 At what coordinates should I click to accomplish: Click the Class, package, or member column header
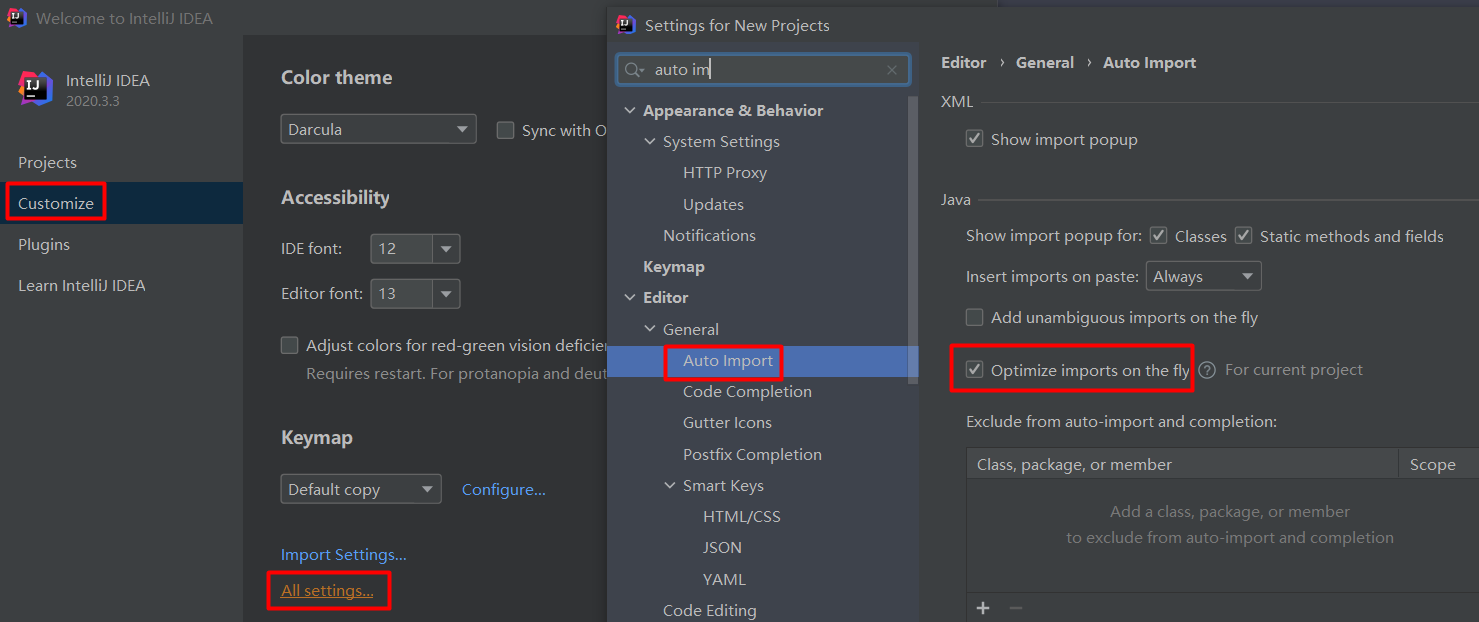click(x=1182, y=464)
